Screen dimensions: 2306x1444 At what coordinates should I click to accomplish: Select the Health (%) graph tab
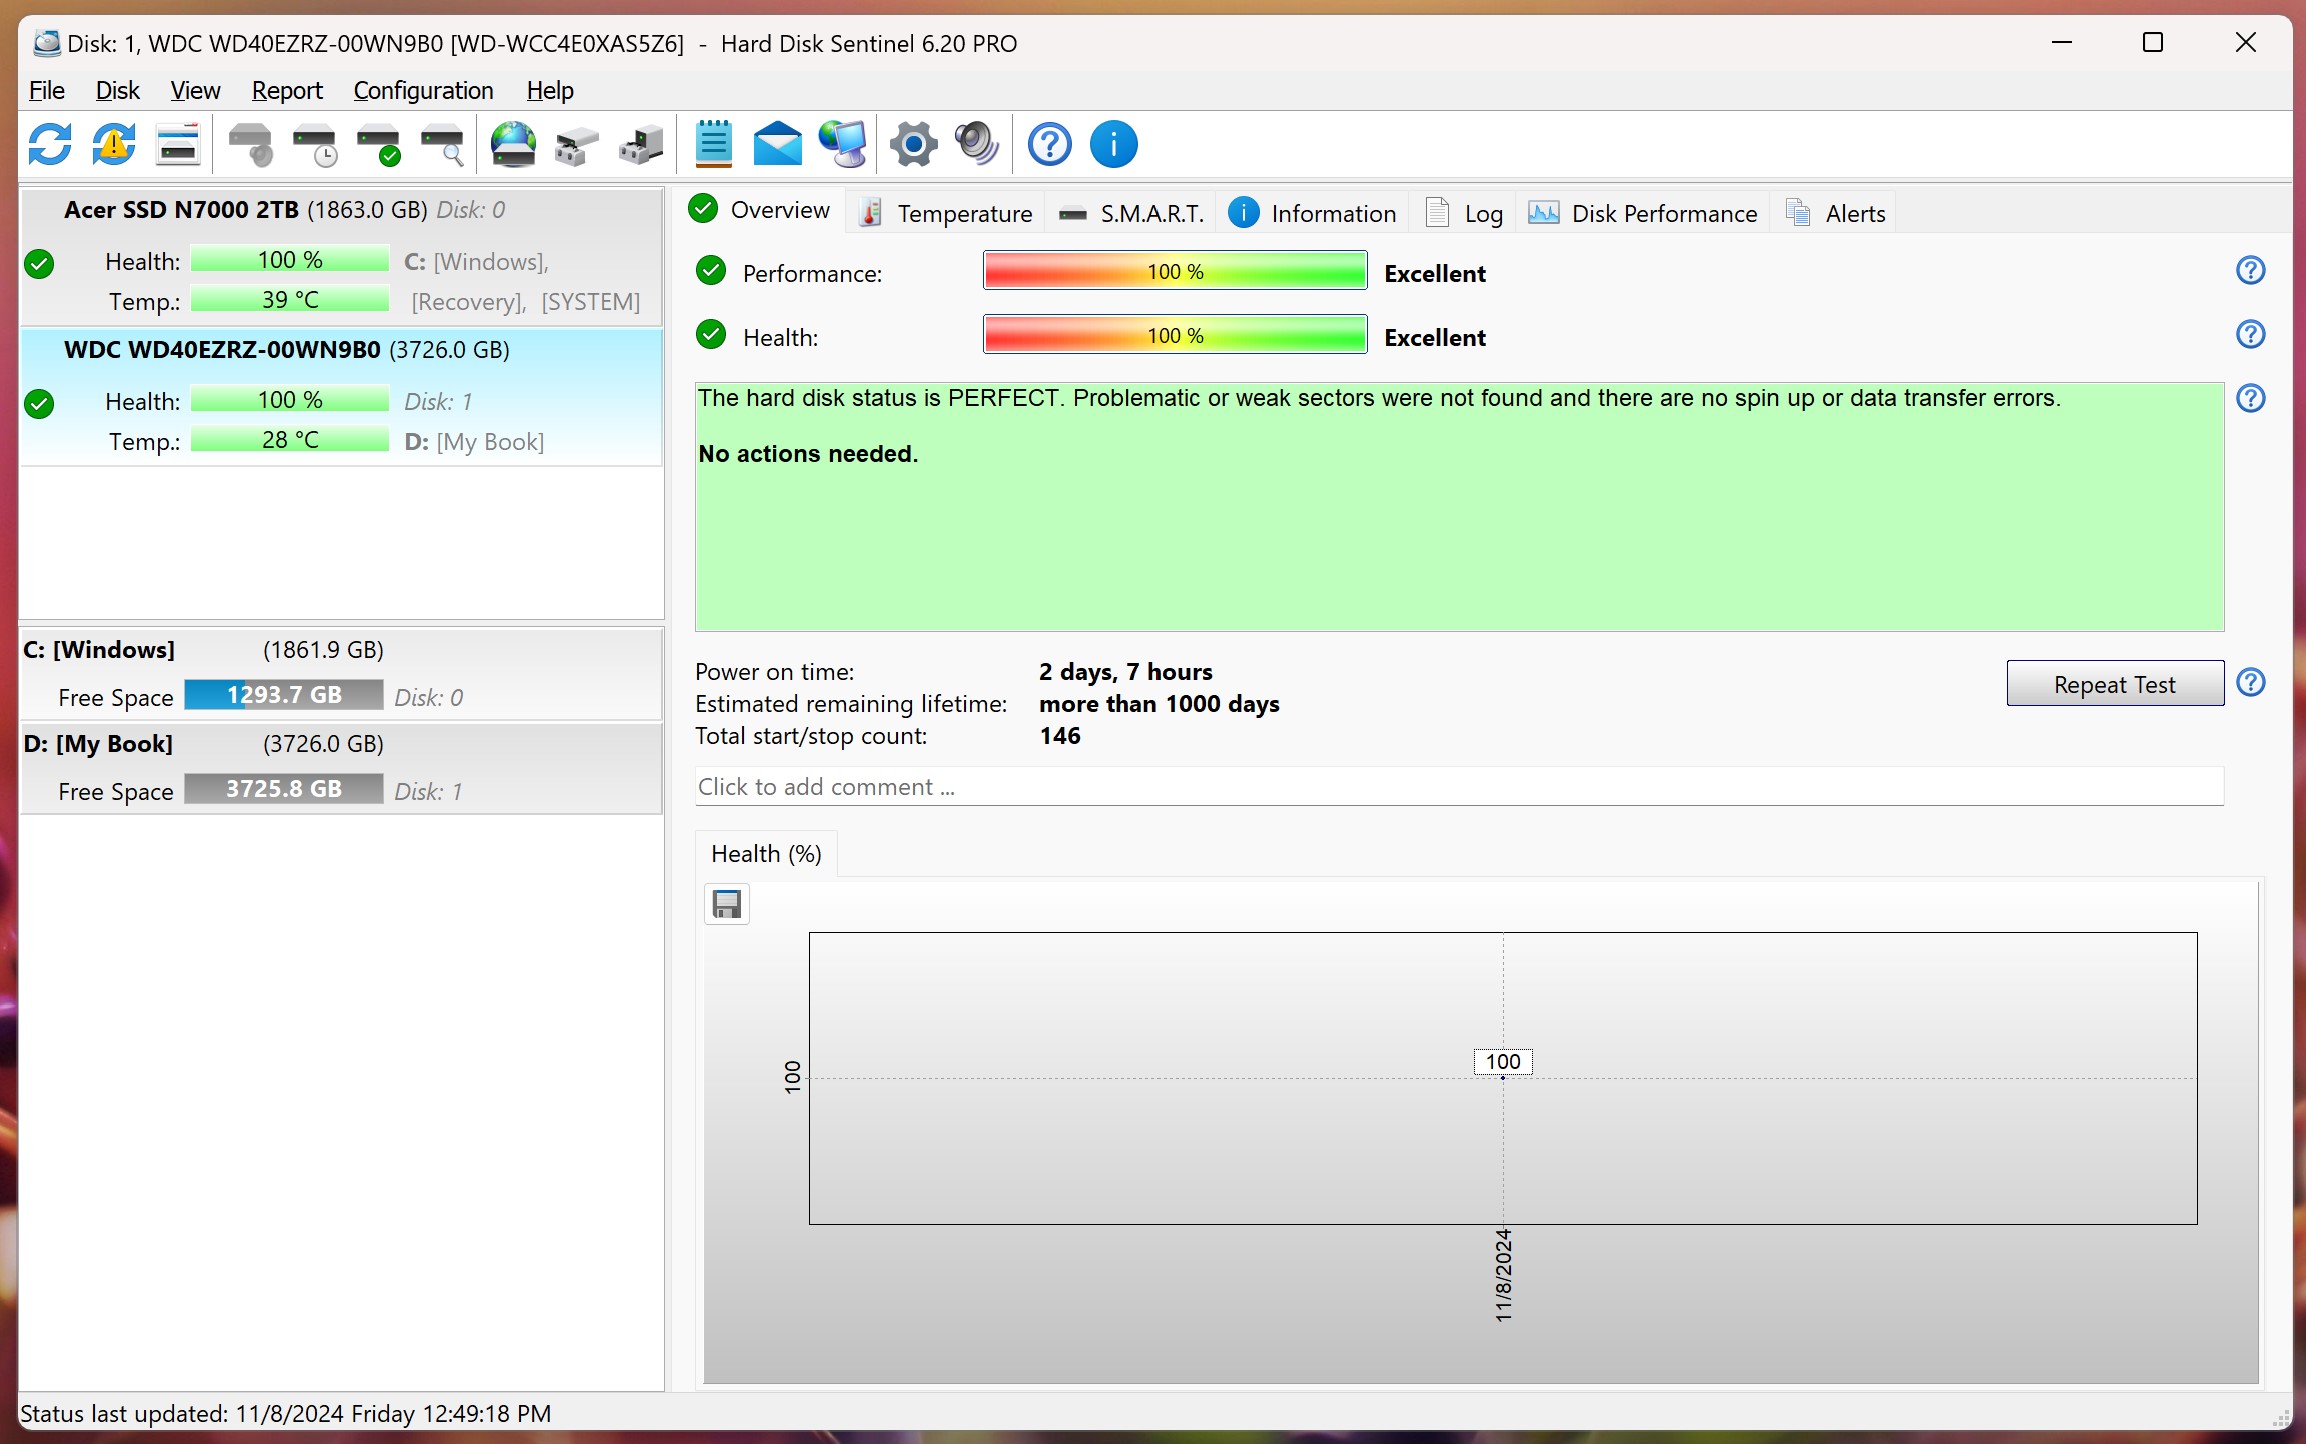click(x=766, y=854)
